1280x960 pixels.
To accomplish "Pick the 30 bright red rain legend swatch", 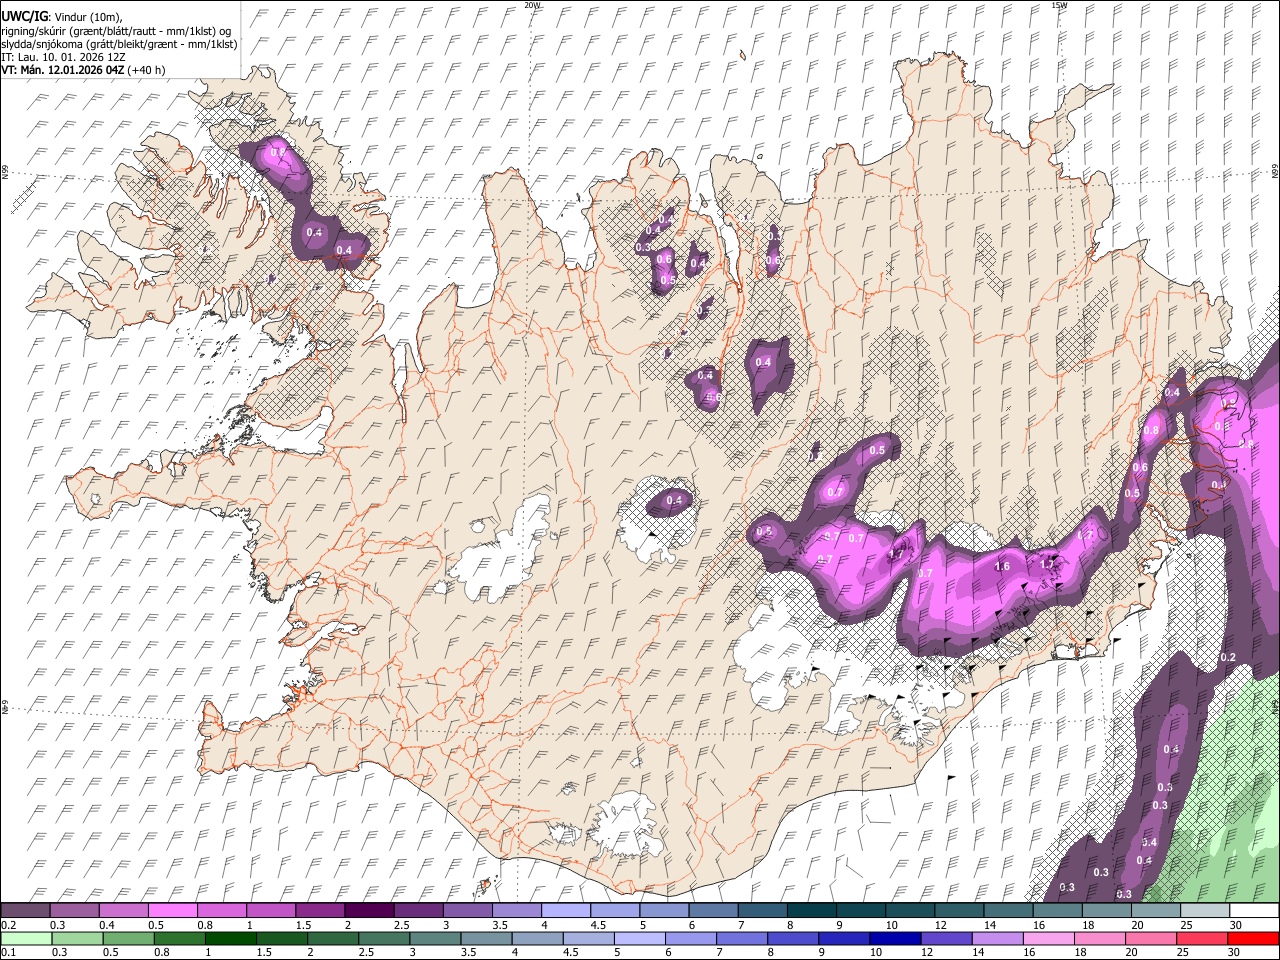I will 1253,938.
